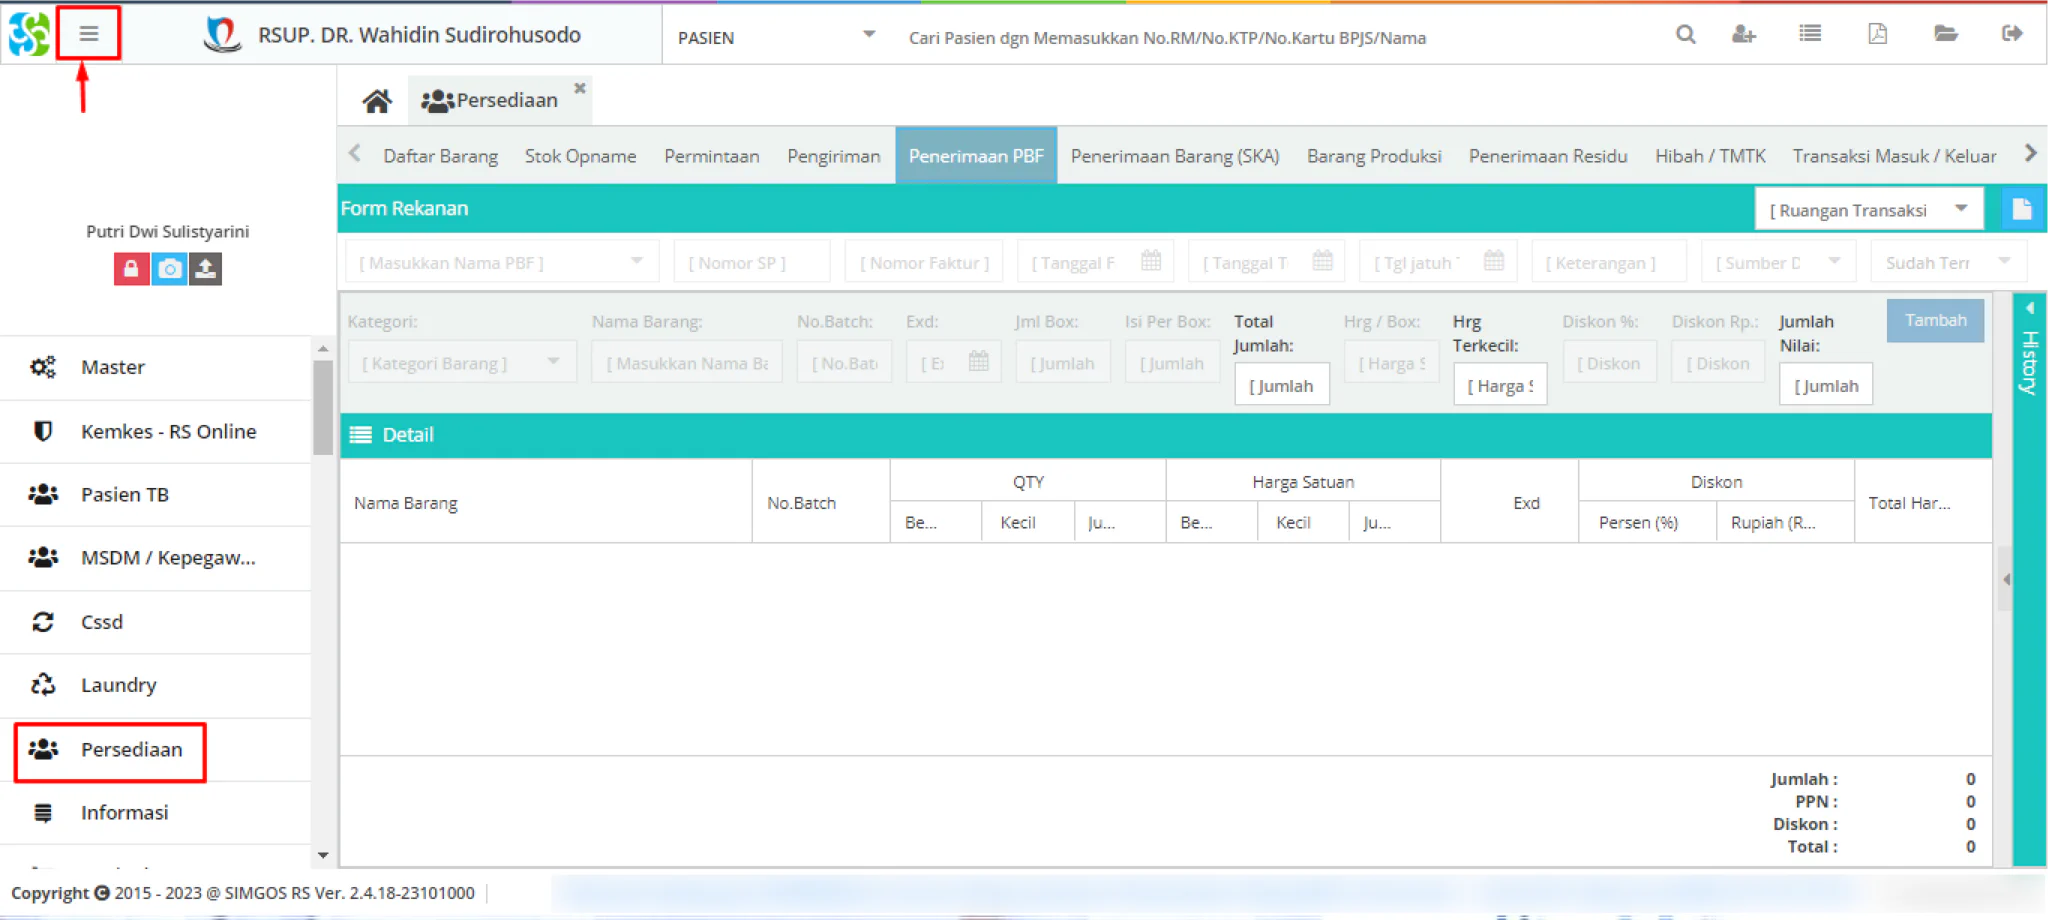The width and height of the screenshot is (2048, 920).
Task: Click the add patient icon
Action: 1744,35
